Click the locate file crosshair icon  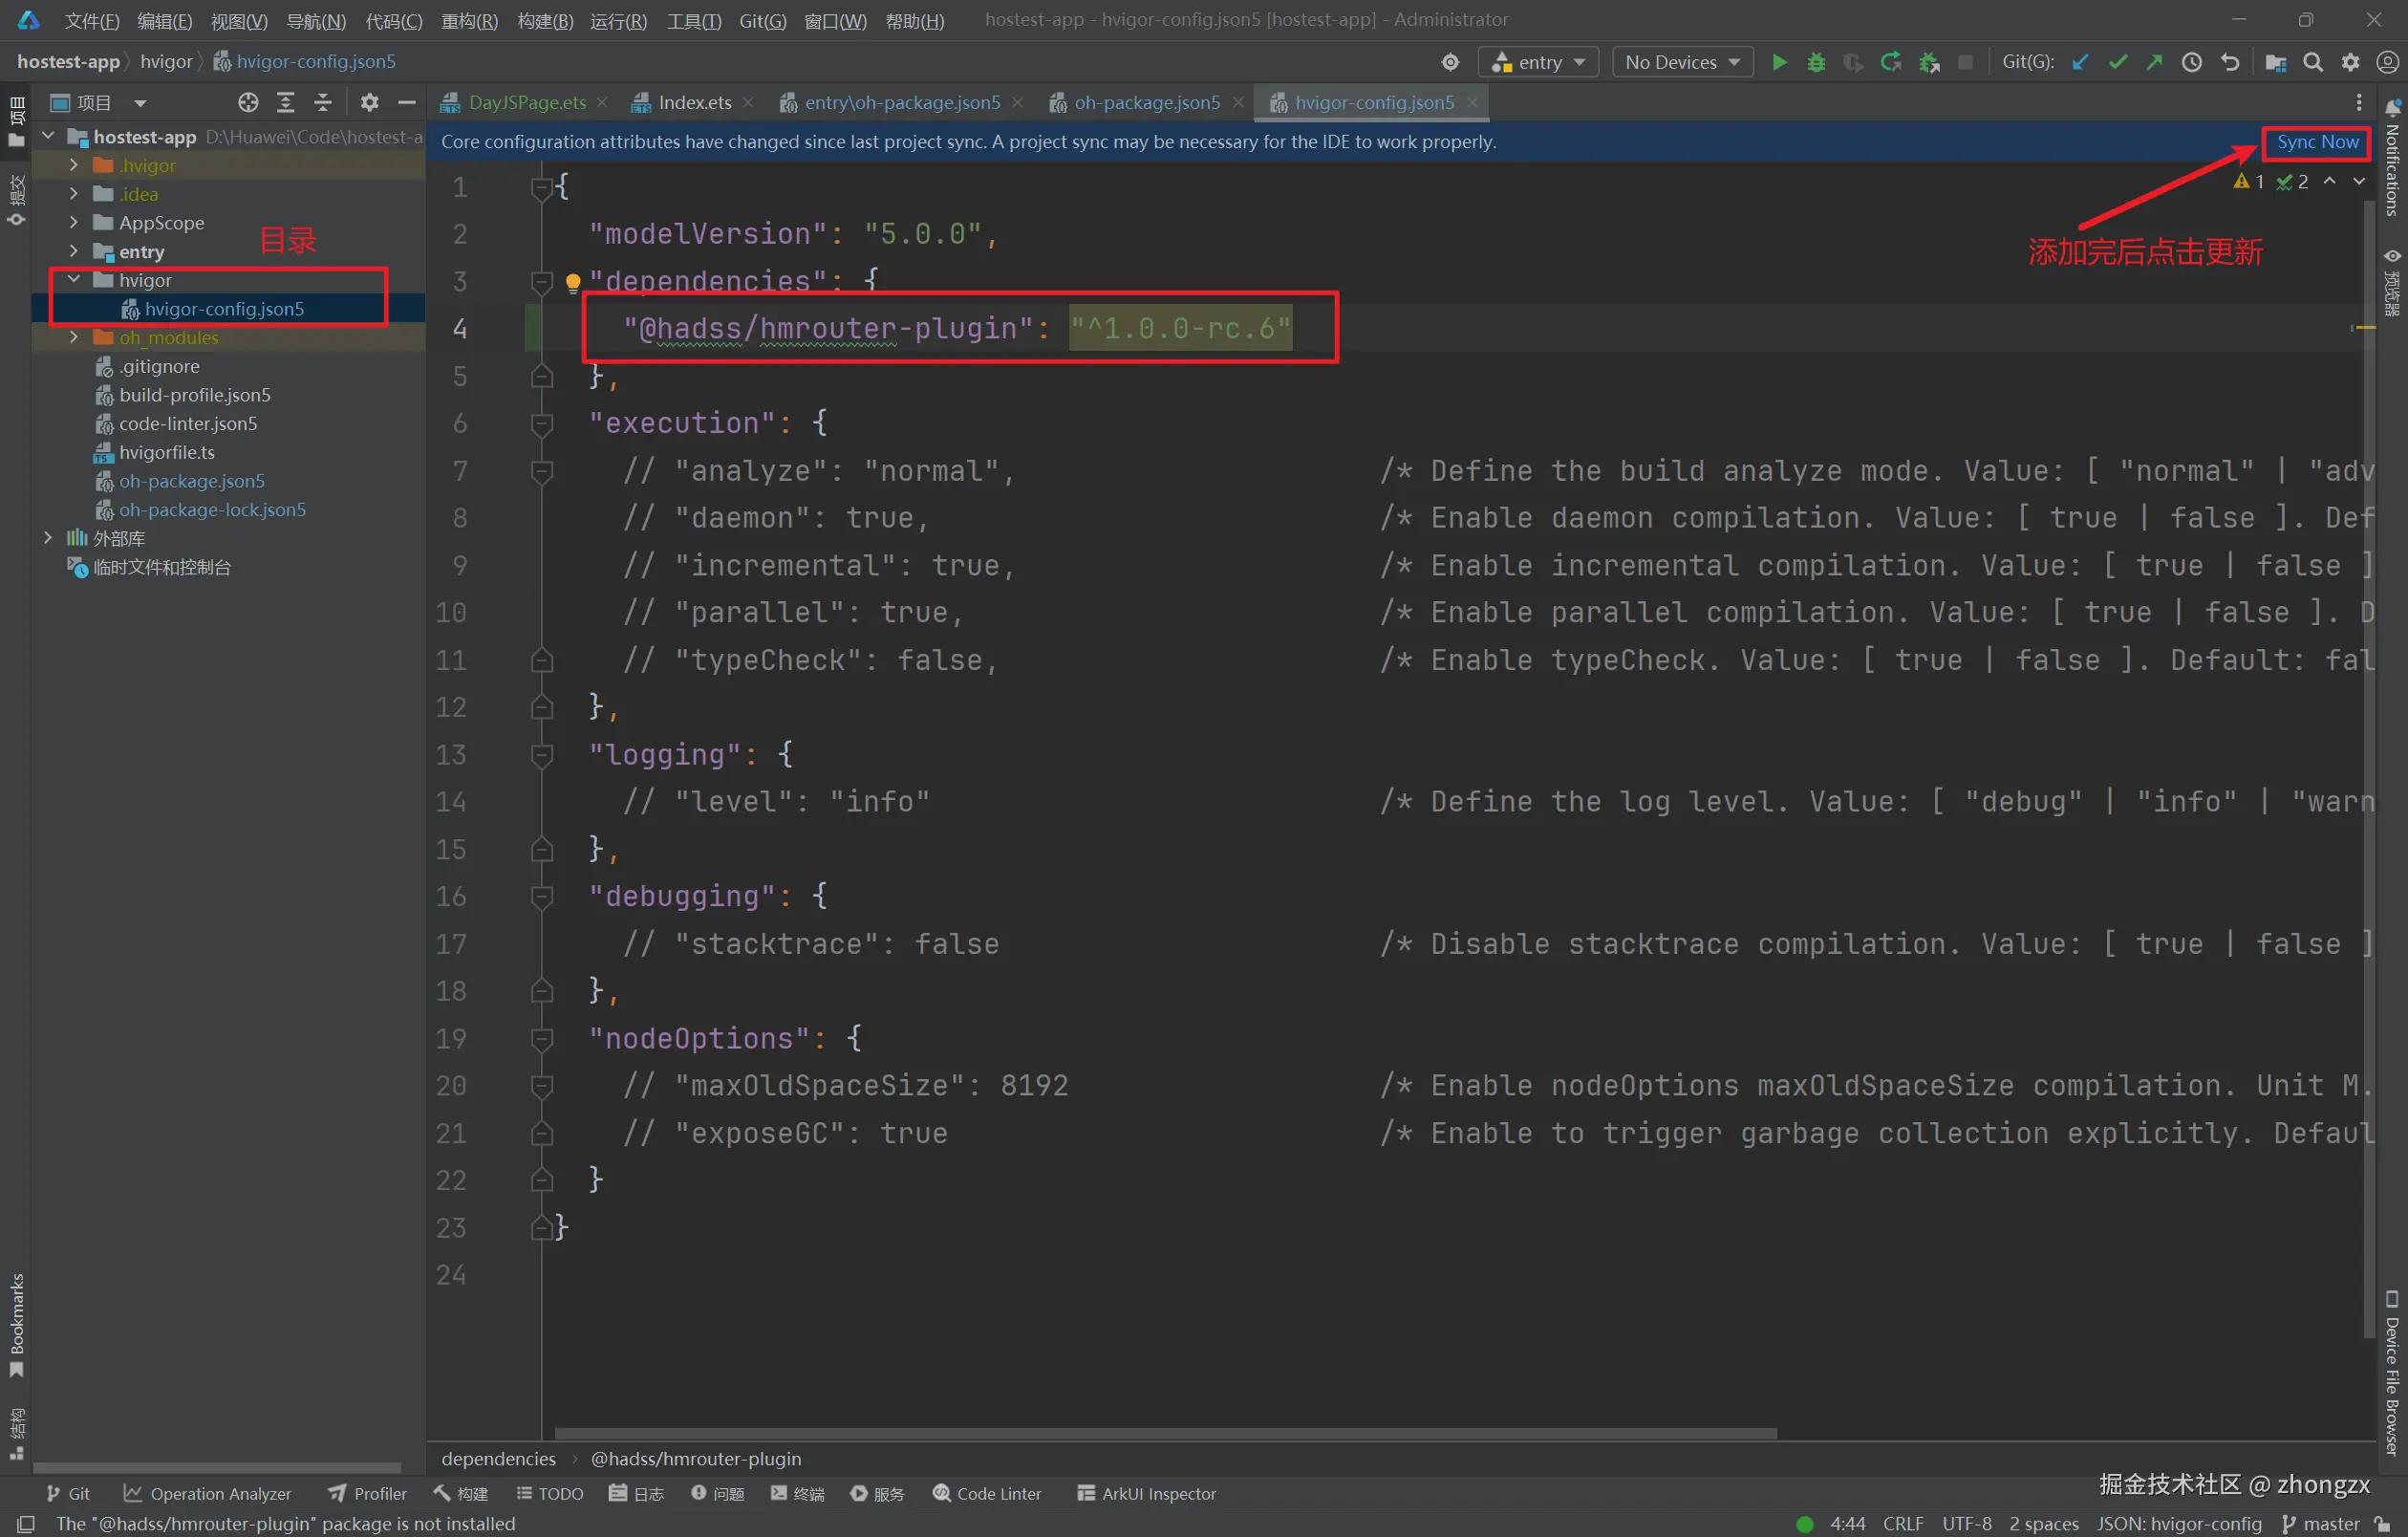(247, 102)
